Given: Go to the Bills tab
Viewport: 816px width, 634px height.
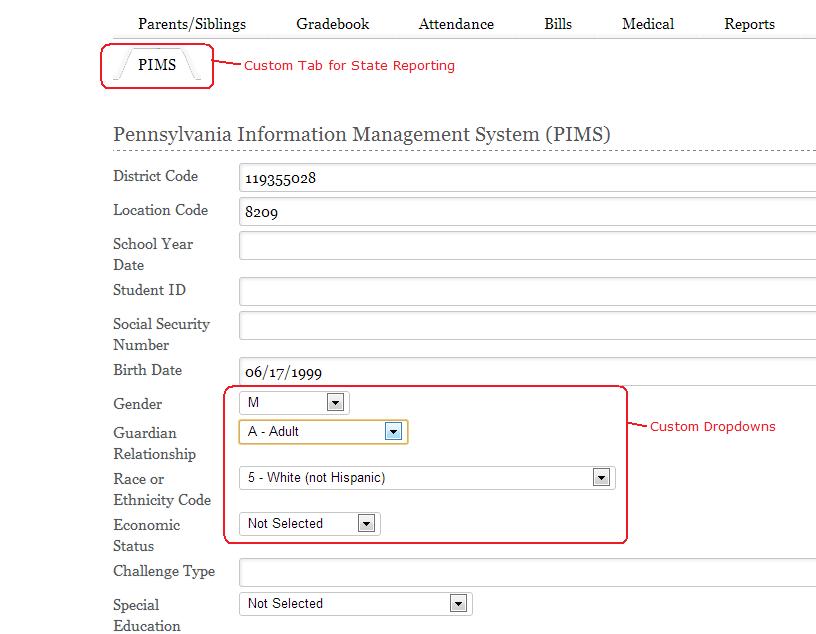Looking at the screenshot, I should click(558, 23).
